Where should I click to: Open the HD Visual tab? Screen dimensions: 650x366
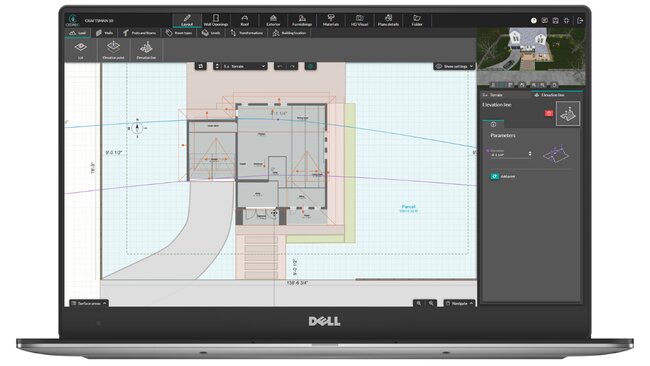(359, 20)
